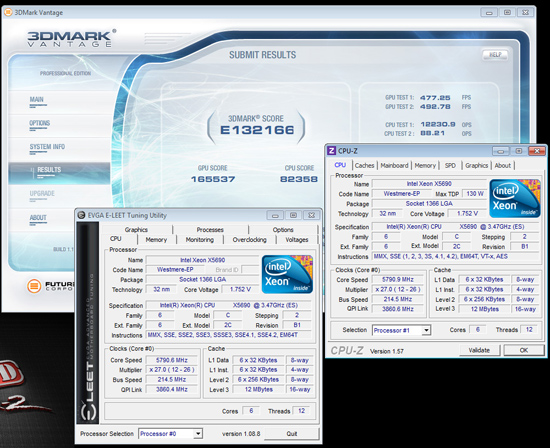Open the Processor Selection dropdown in E-LEET
Screen dimensions: 550x448
[x=198, y=434]
